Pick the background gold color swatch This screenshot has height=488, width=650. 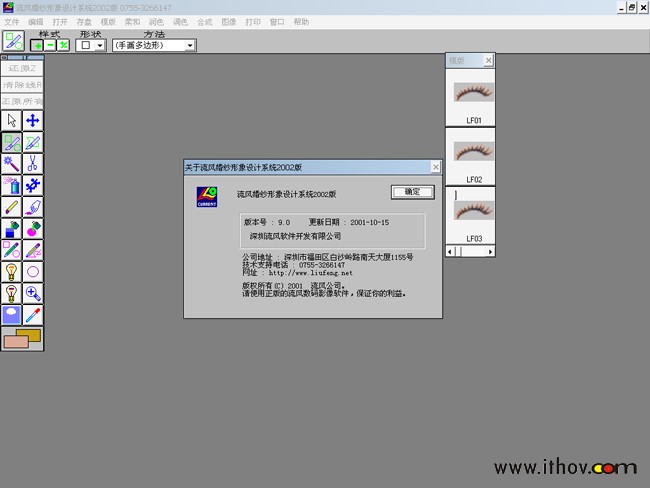[x=33, y=334]
